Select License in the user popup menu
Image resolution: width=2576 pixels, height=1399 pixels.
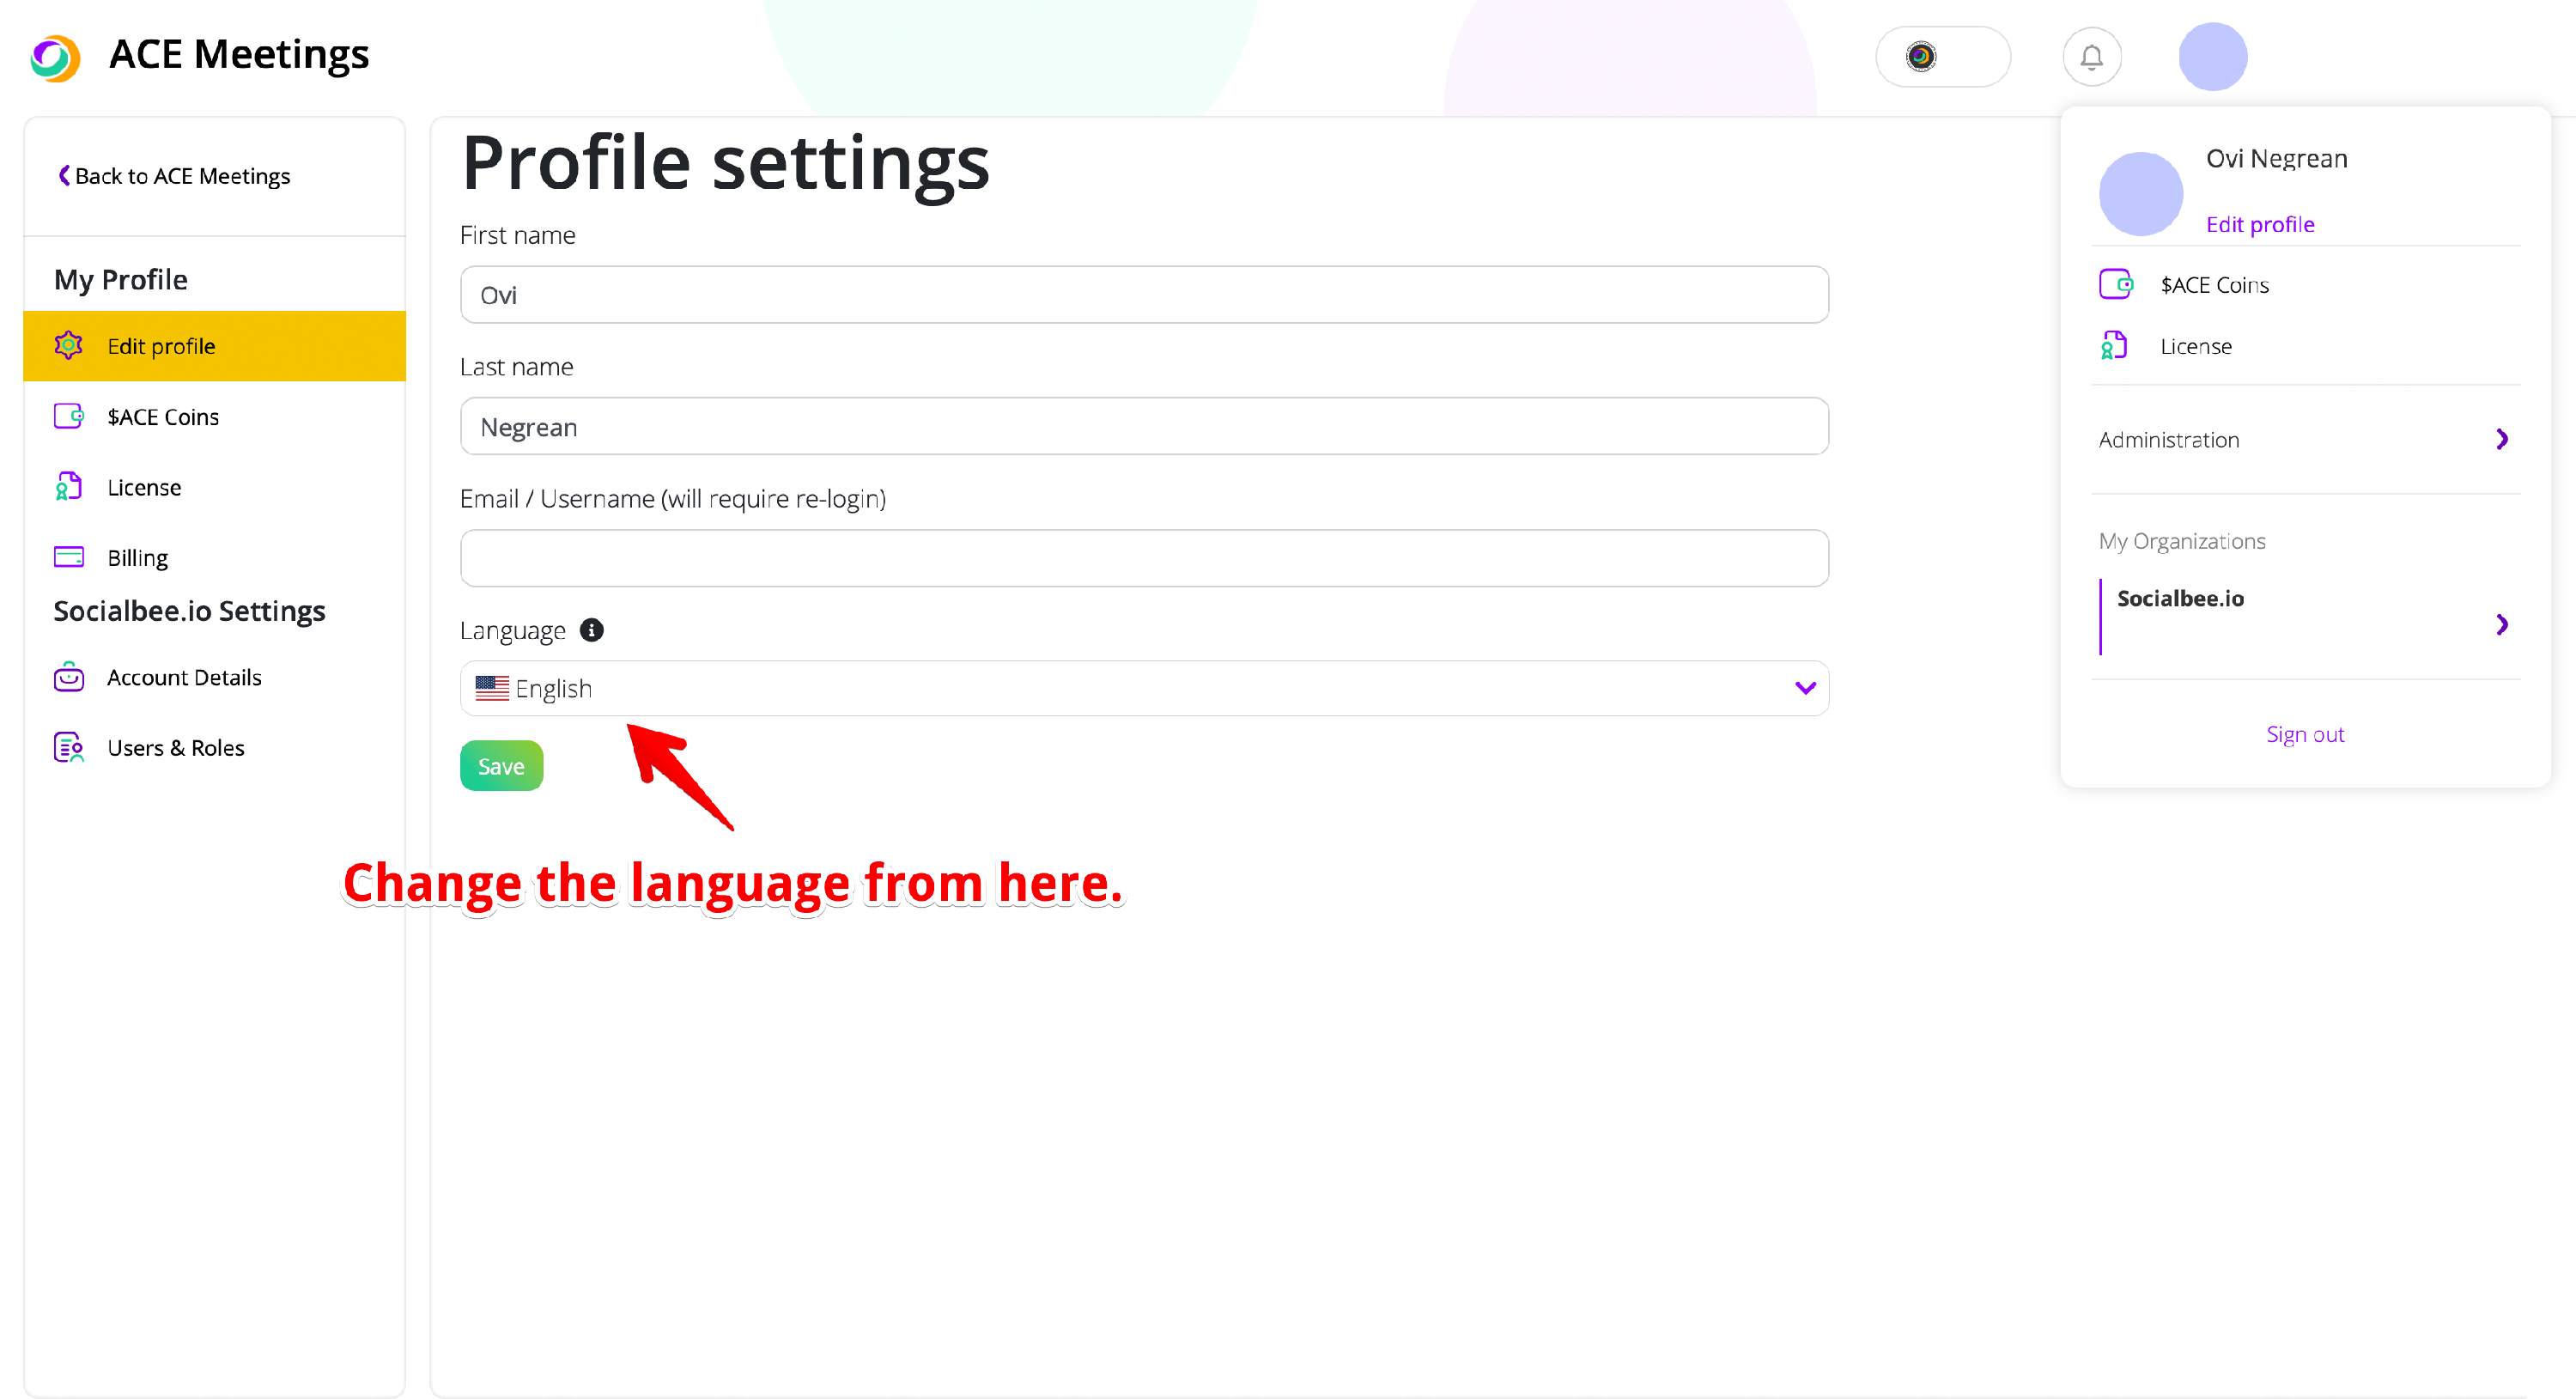pyautogui.click(x=2195, y=346)
